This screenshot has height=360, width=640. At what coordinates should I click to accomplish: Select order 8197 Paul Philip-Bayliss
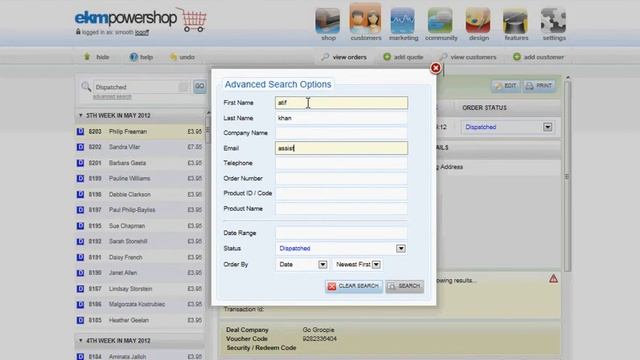(x=140, y=210)
